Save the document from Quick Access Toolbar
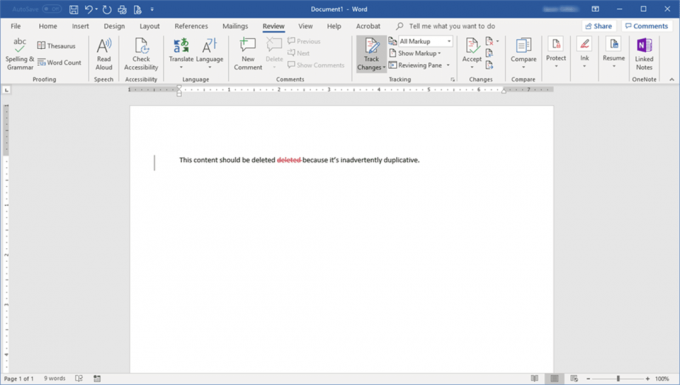 click(x=74, y=9)
